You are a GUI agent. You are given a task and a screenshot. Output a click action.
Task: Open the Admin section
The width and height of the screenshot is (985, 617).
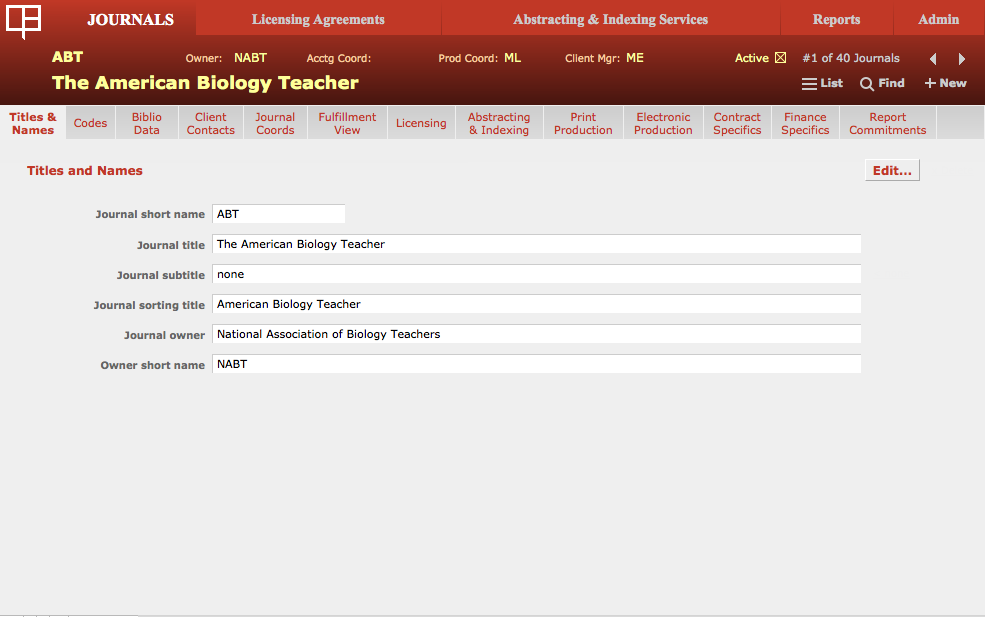[939, 19]
